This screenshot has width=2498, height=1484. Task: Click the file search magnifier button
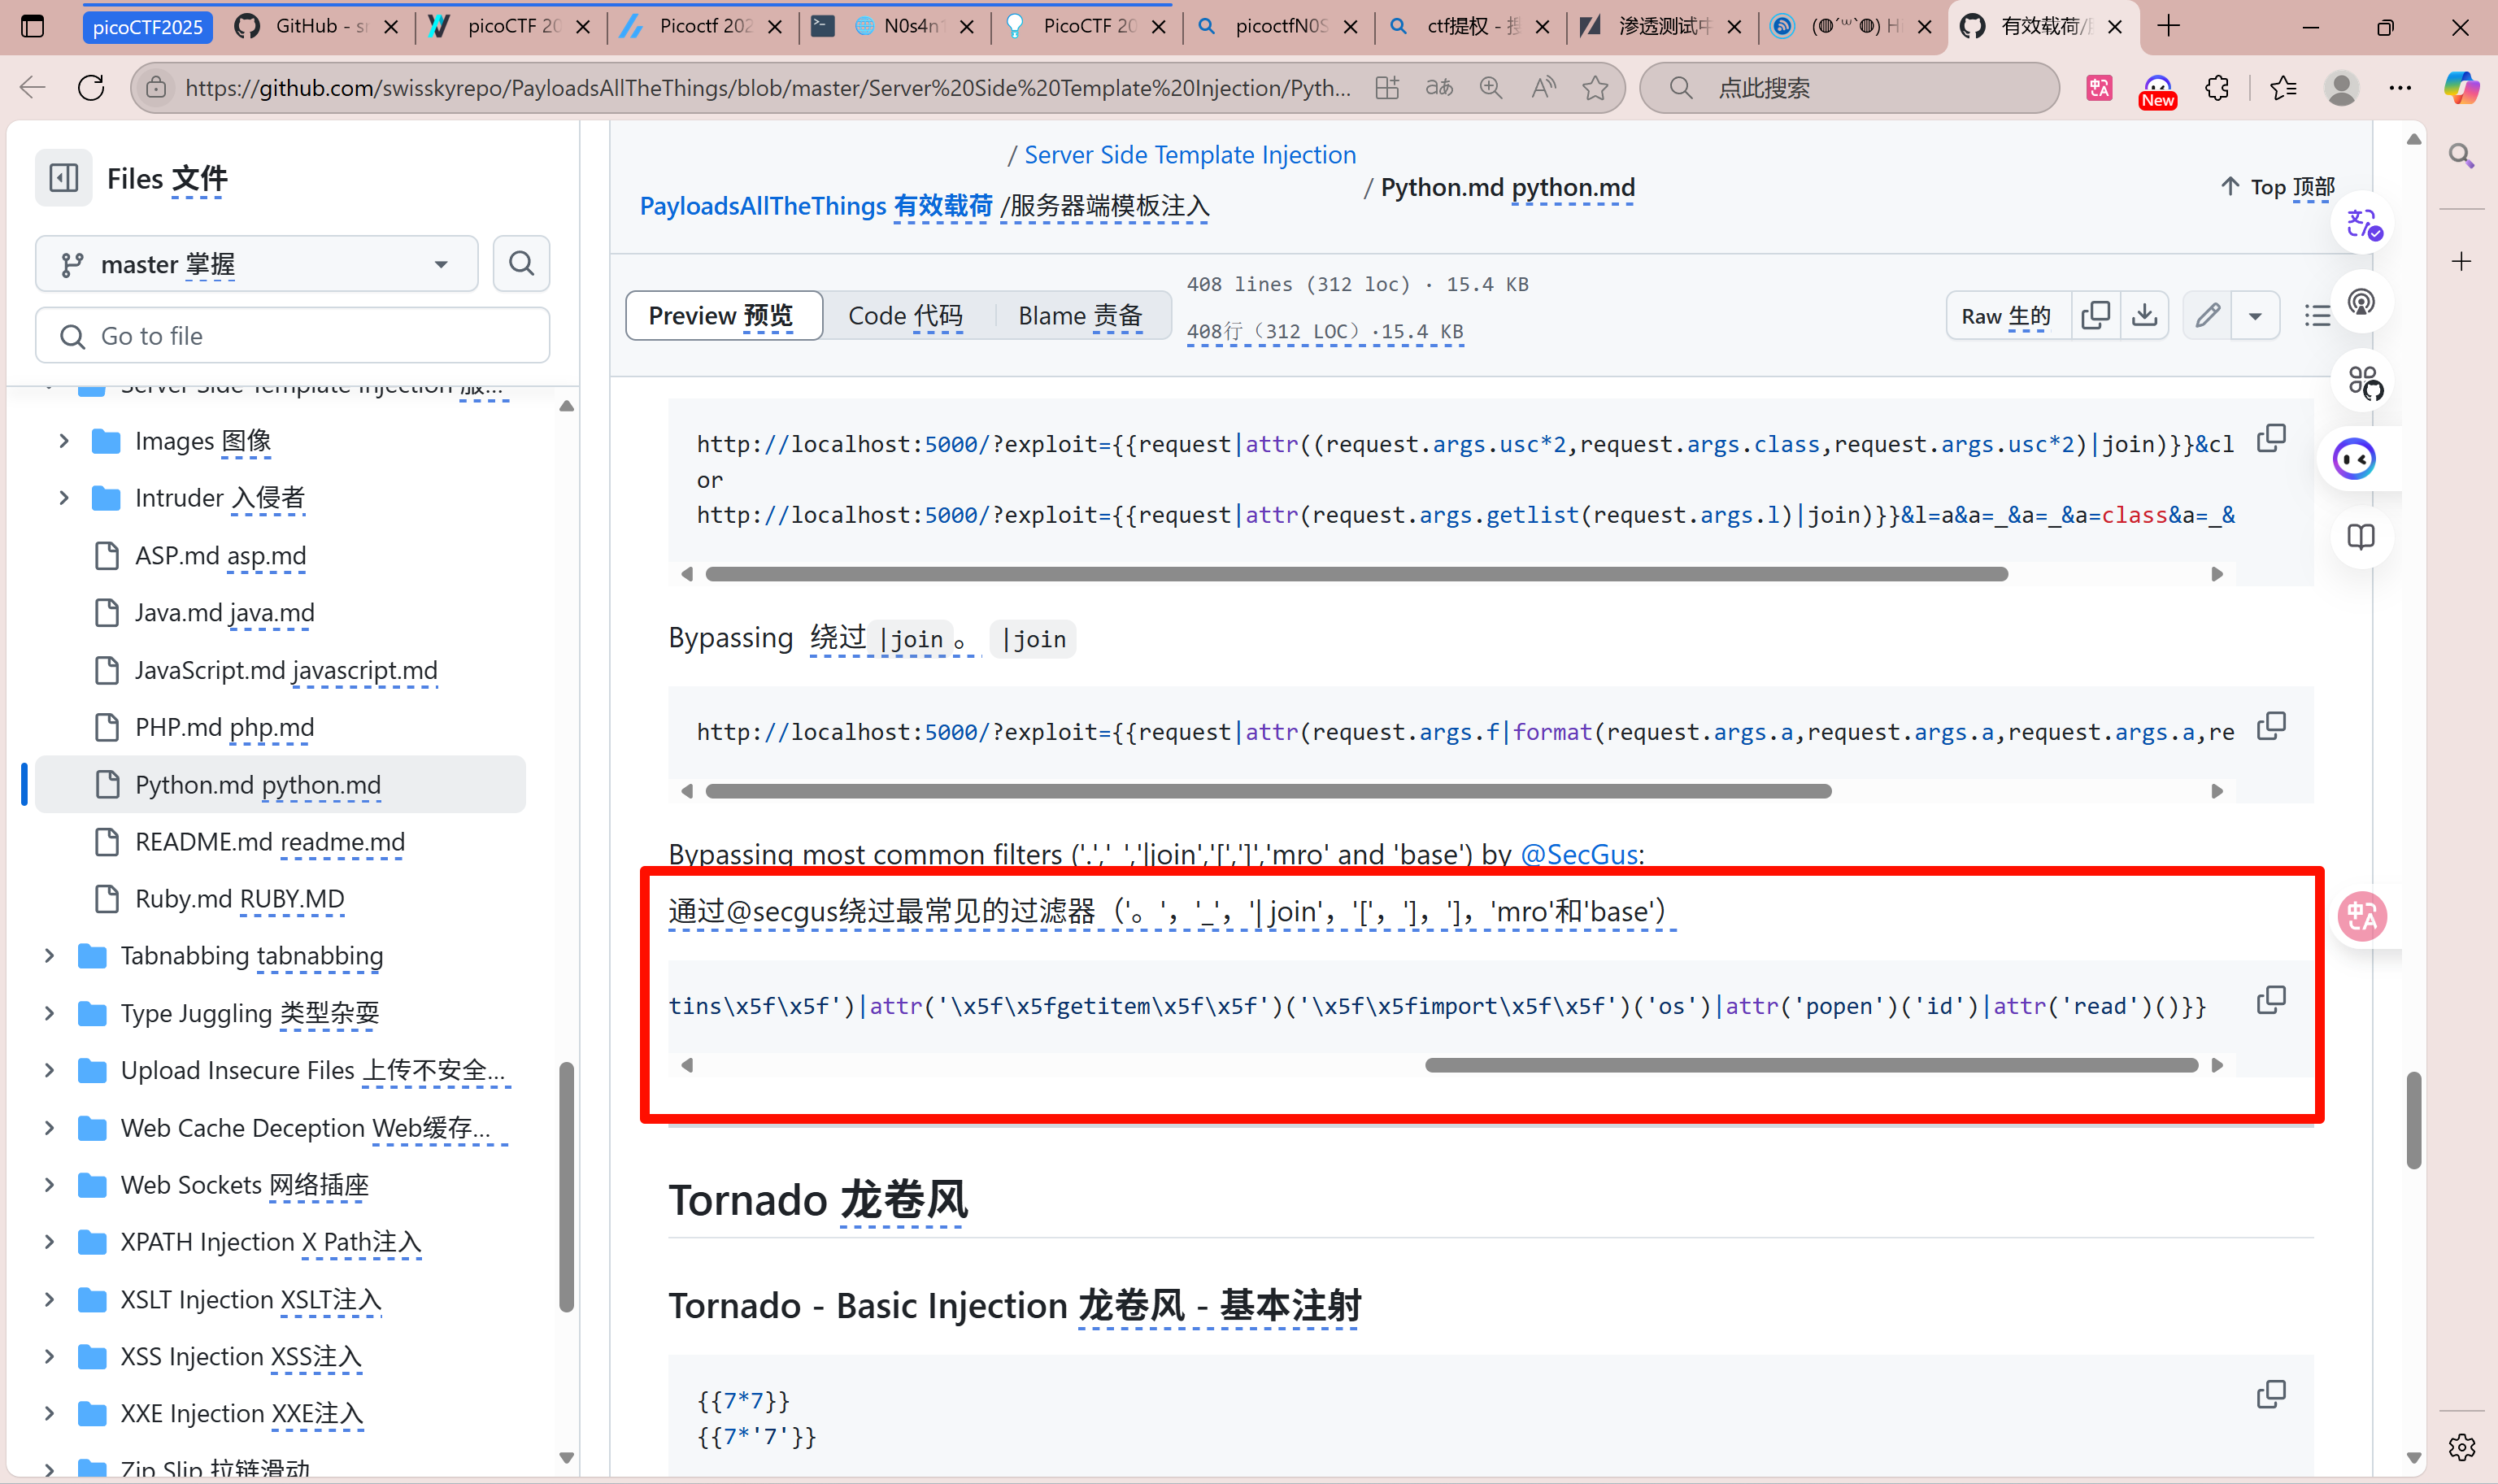[521, 264]
